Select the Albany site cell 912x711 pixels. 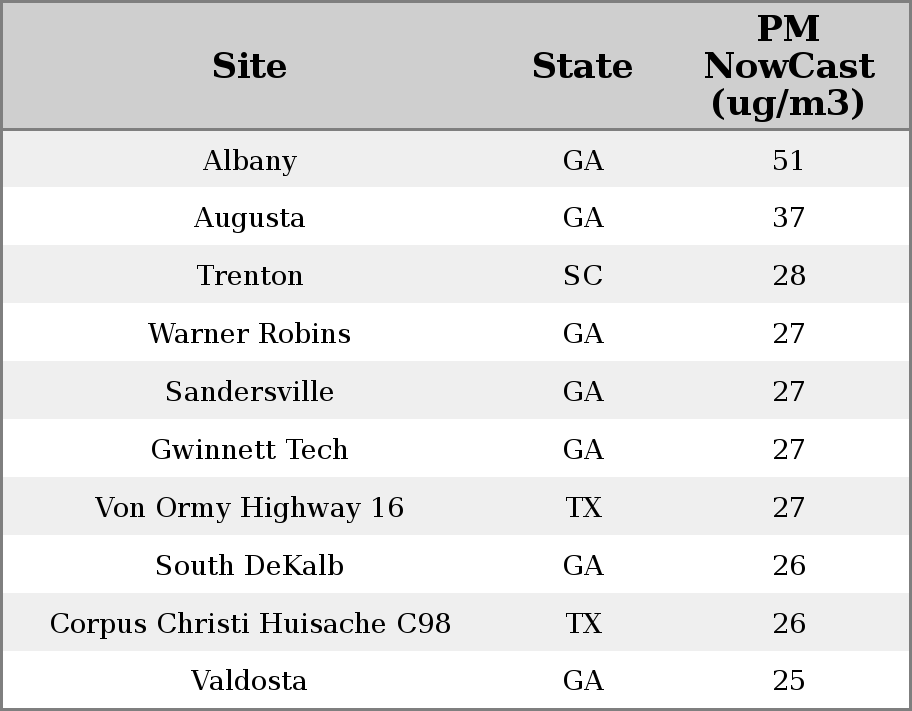click(x=249, y=161)
